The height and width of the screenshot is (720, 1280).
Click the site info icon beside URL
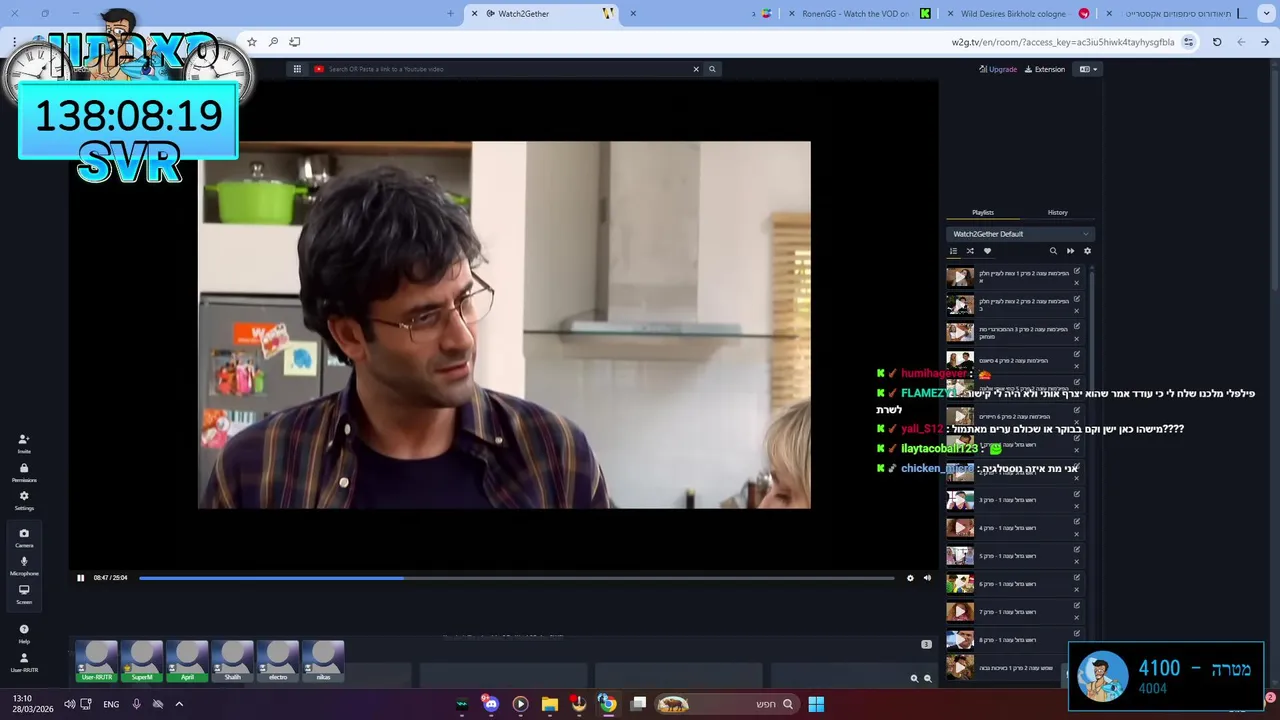click(x=1188, y=42)
